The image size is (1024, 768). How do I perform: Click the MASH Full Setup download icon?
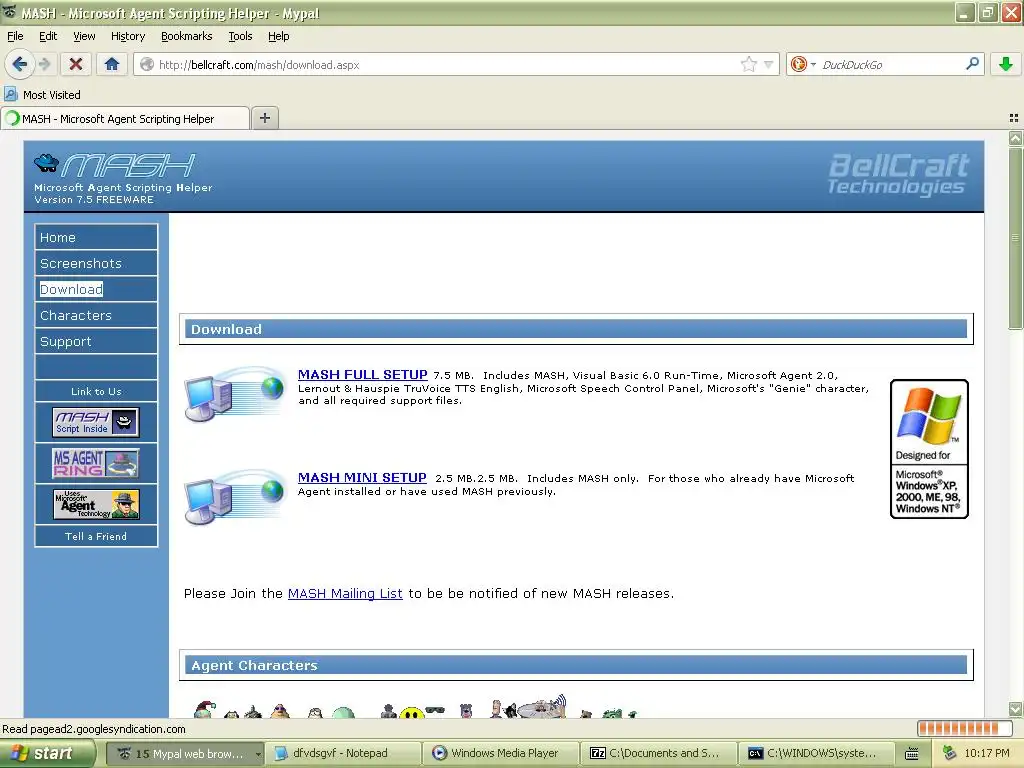click(235, 393)
